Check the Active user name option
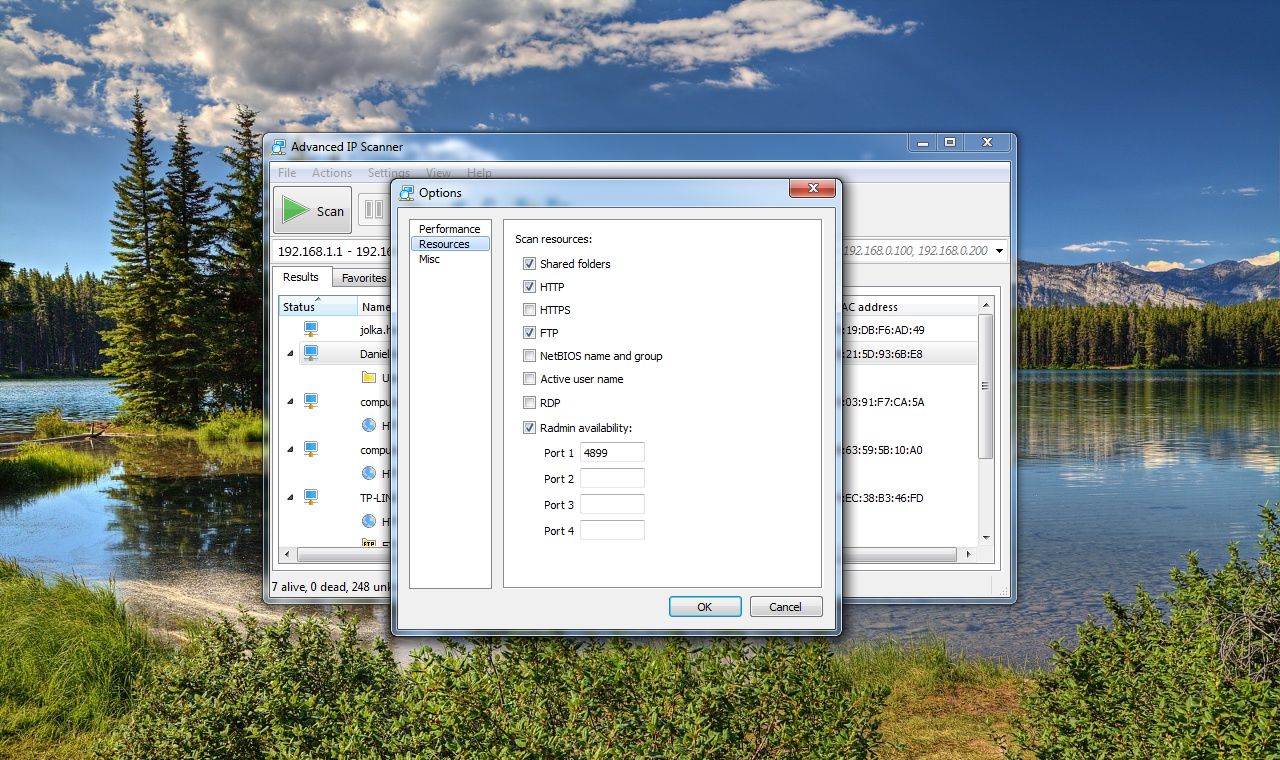This screenshot has width=1280, height=760. [530, 379]
